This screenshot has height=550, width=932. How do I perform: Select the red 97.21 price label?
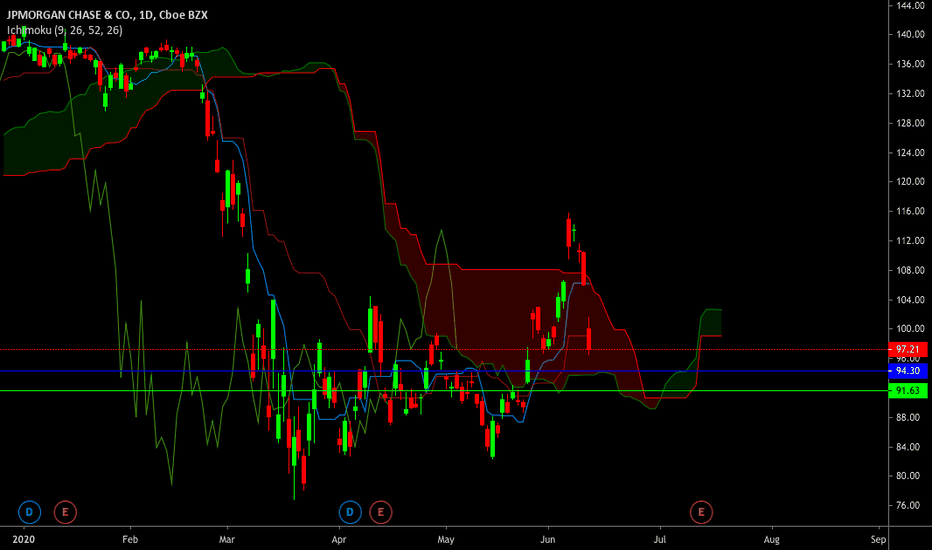908,349
